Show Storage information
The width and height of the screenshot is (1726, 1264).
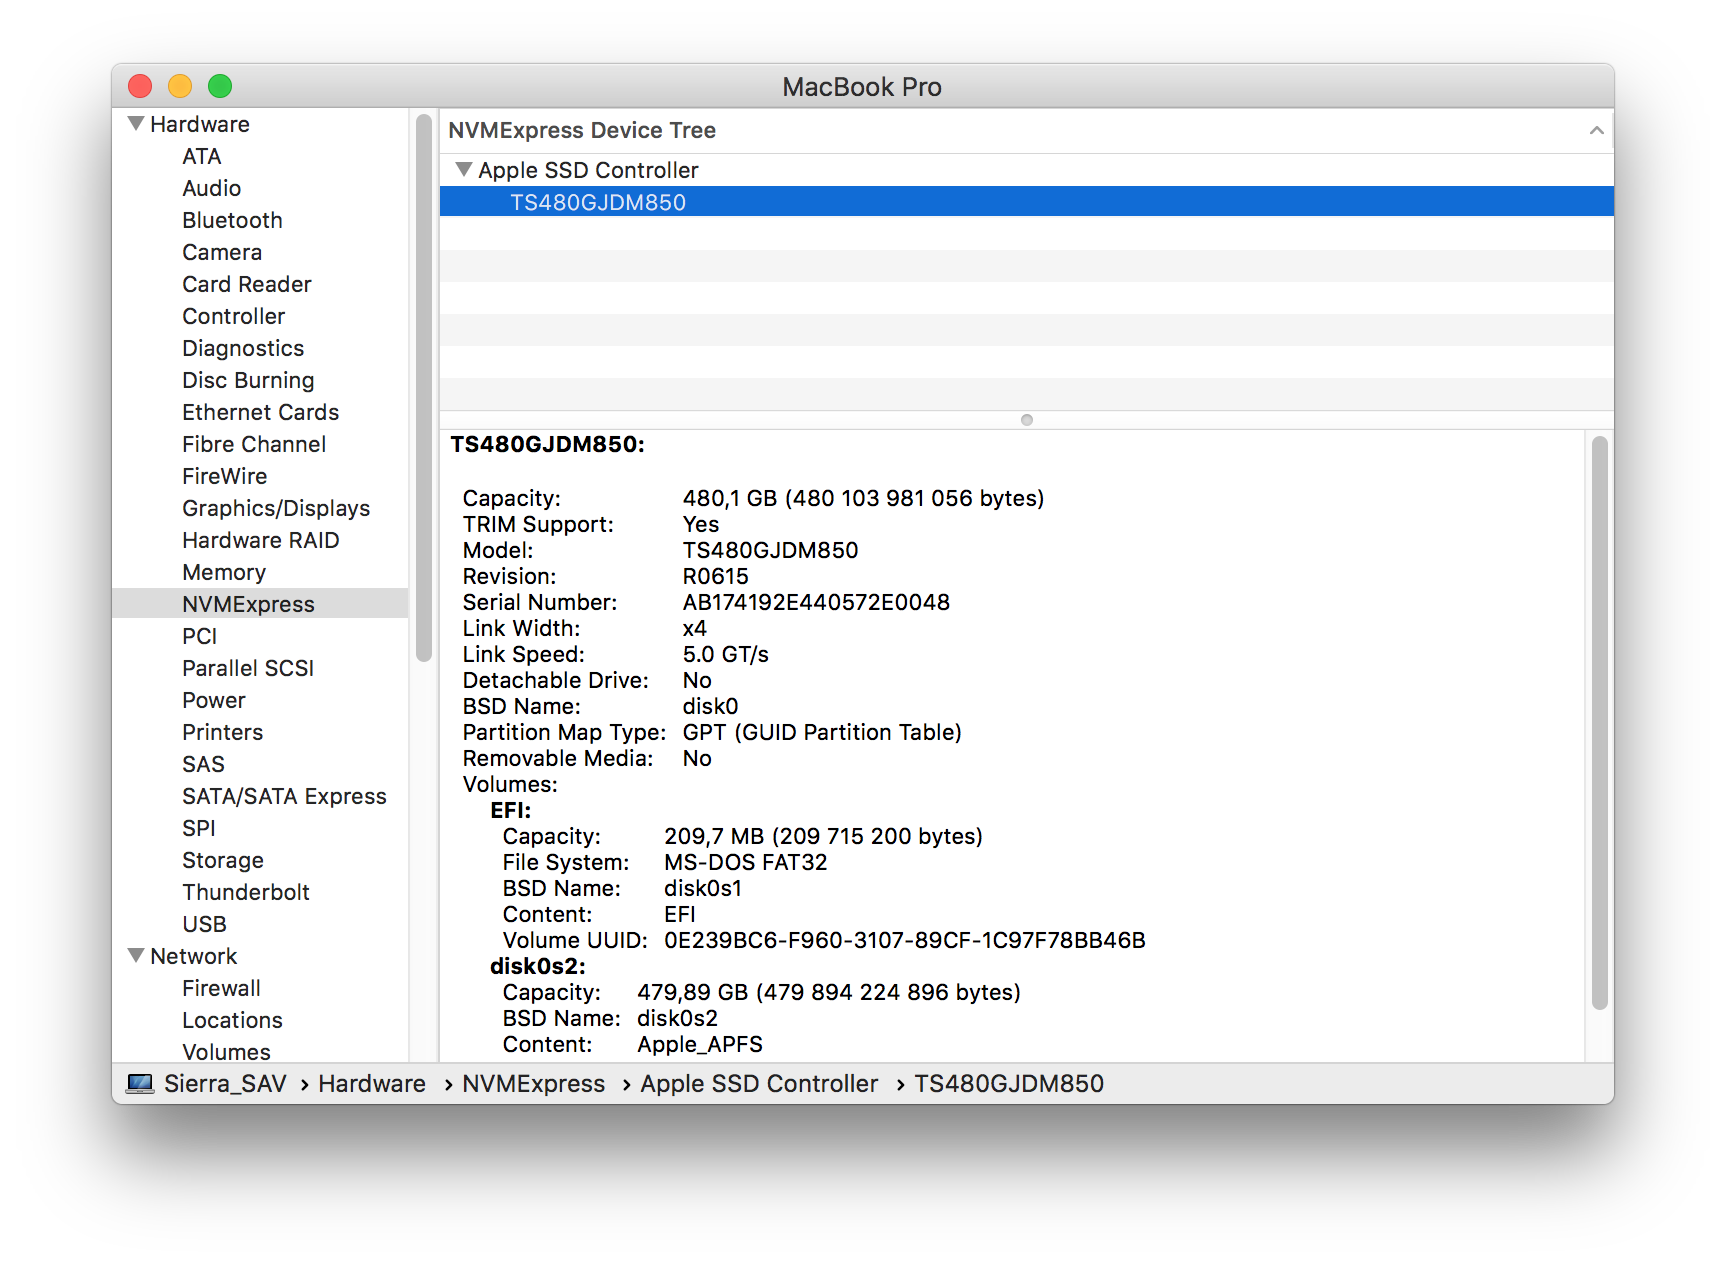[x=223, y=861]
